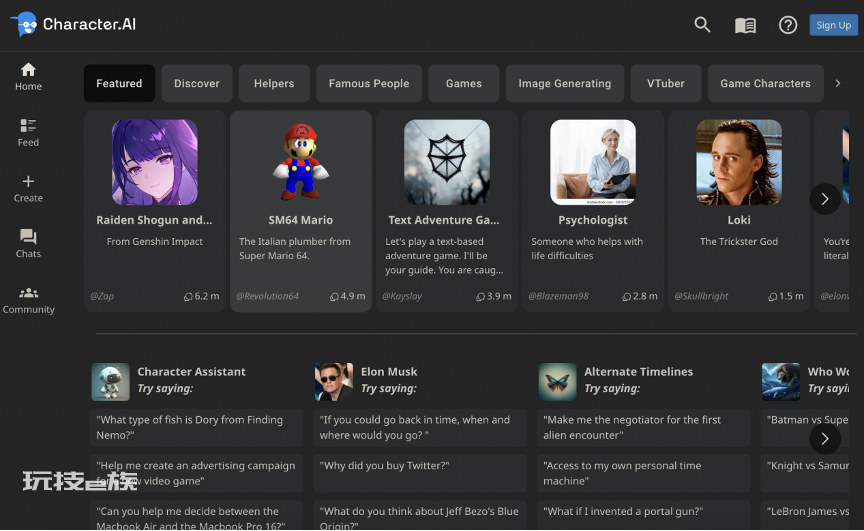The image size is (864, 531).
Task: Try the advertising campaign prompt
Action: [x=197, y=473]
